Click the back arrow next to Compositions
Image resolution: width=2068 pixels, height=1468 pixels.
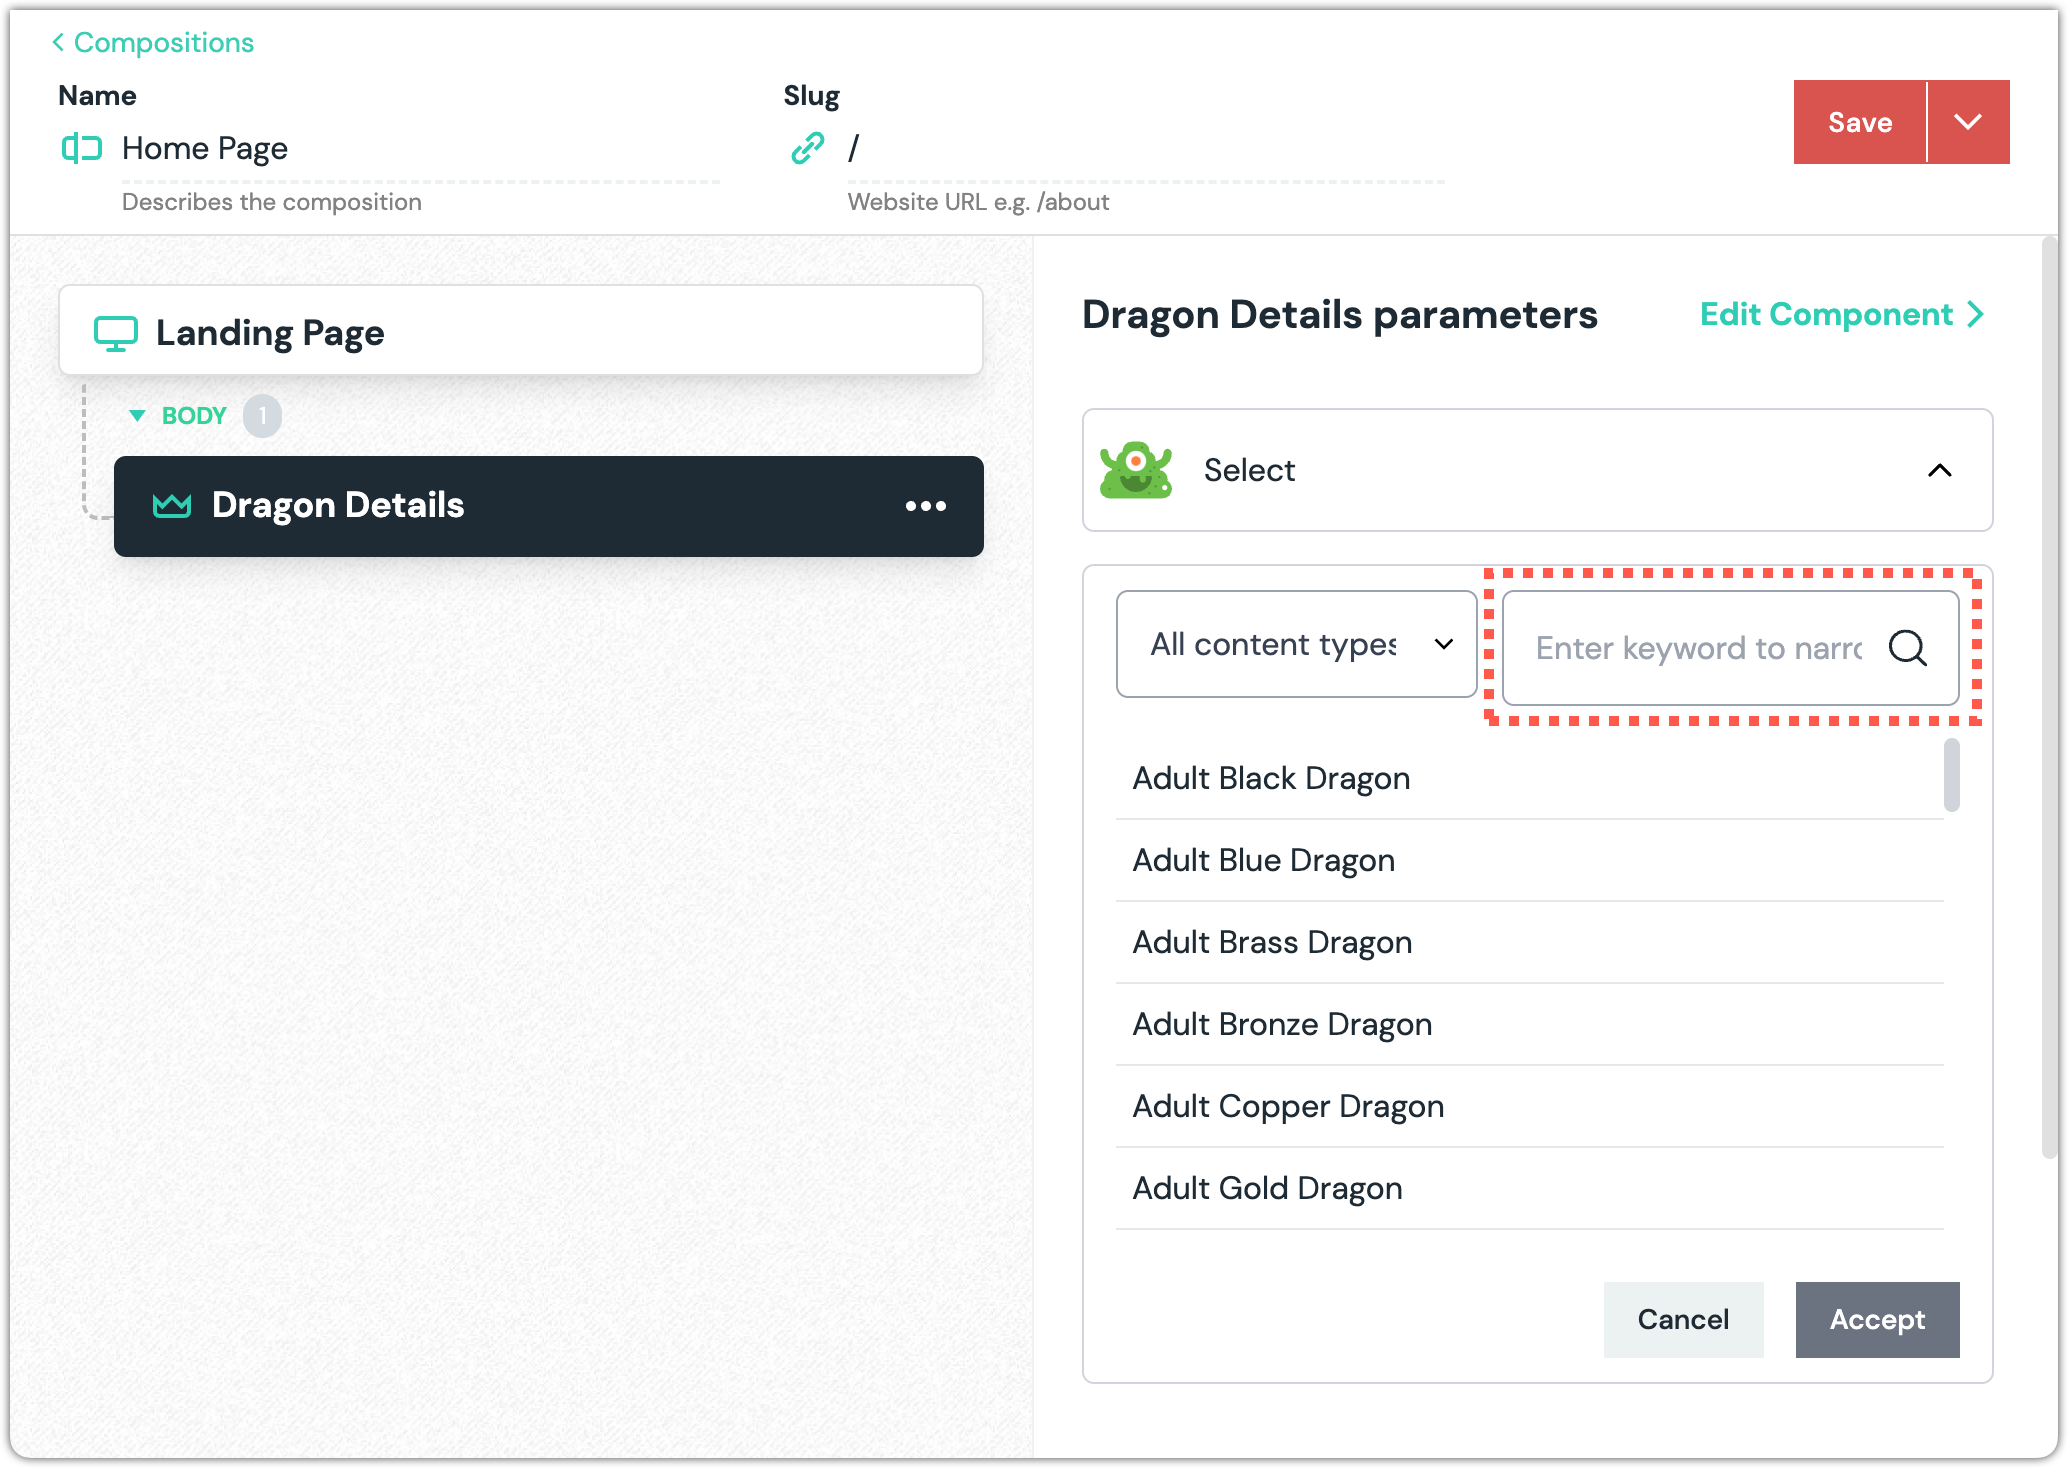click(58, 42)
